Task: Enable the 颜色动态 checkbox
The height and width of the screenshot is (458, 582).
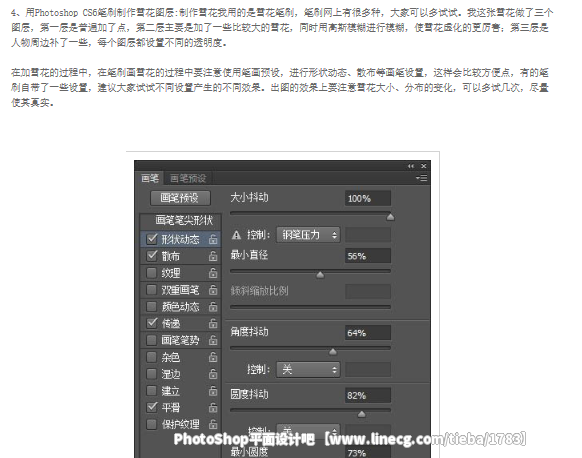Action: tap(151, 307)
